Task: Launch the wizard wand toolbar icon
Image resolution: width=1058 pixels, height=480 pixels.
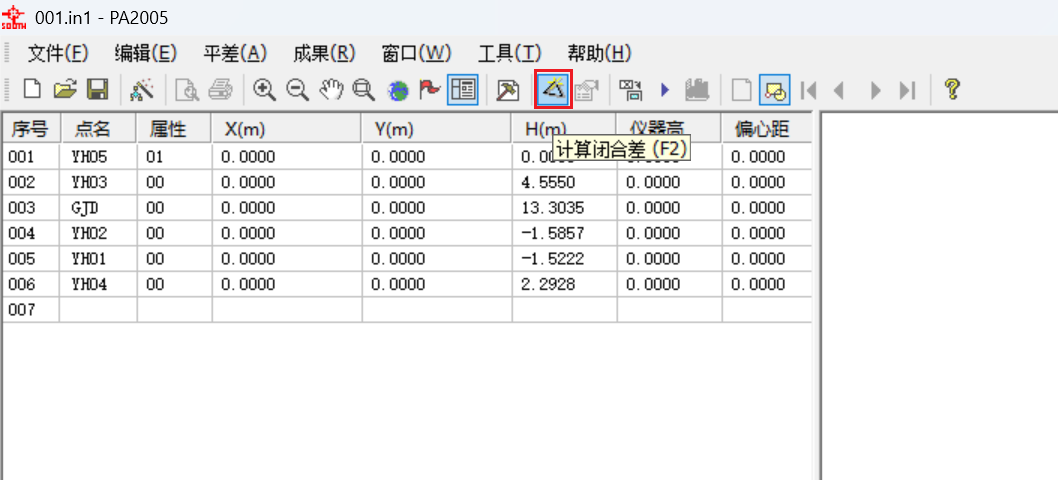Action: click(142, 88)
